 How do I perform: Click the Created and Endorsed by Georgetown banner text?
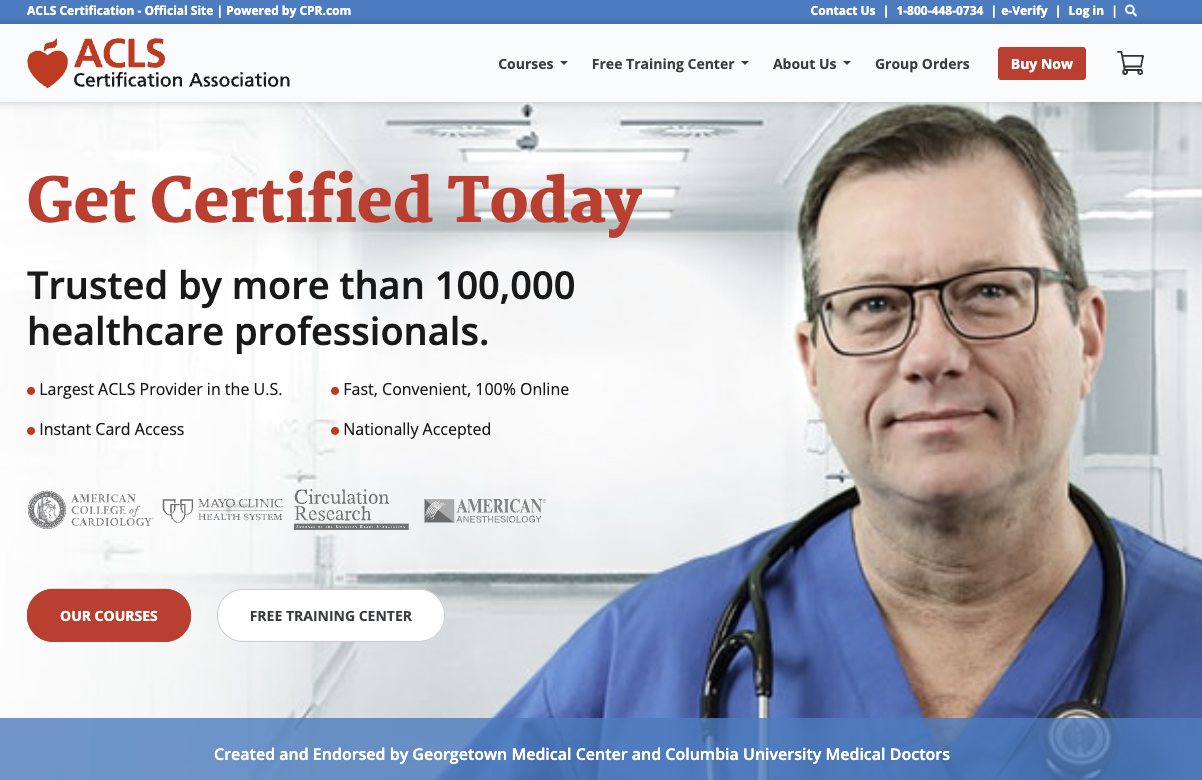[582, 754]
